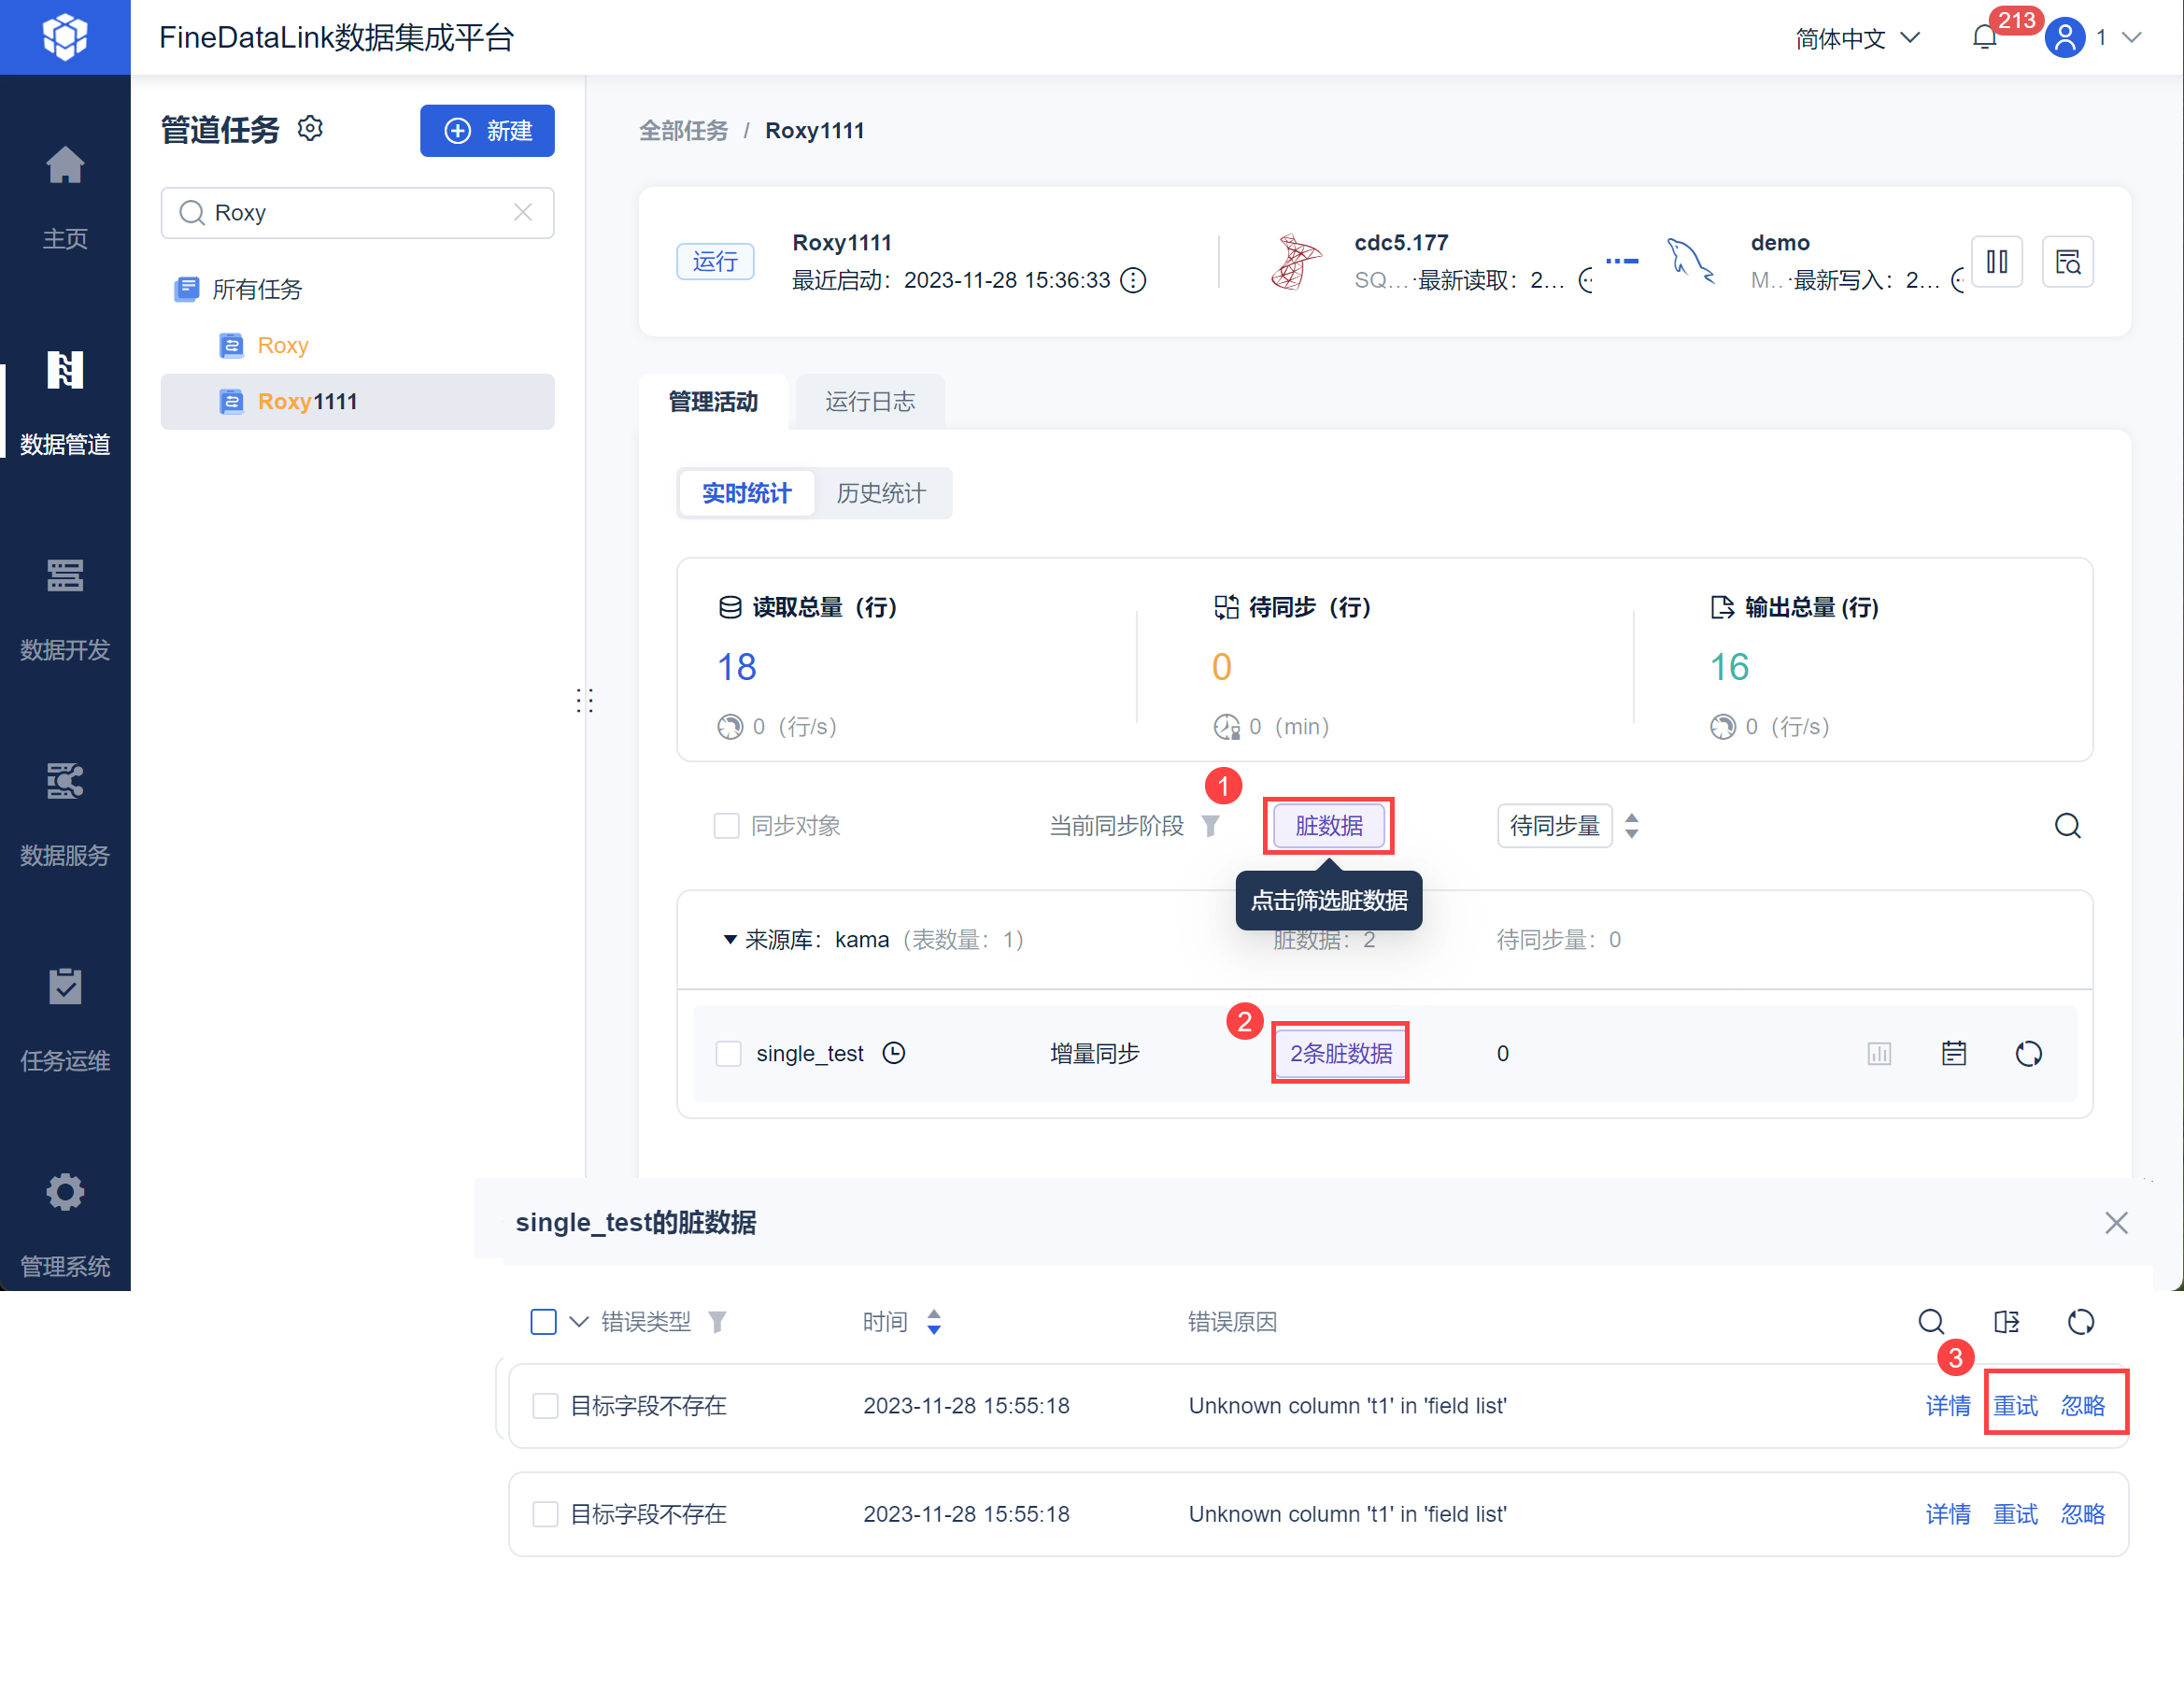Viewport: 2184px width, 1689px height.
Task: Click 重试 on the first error row
Action: click(2014, 1406)
